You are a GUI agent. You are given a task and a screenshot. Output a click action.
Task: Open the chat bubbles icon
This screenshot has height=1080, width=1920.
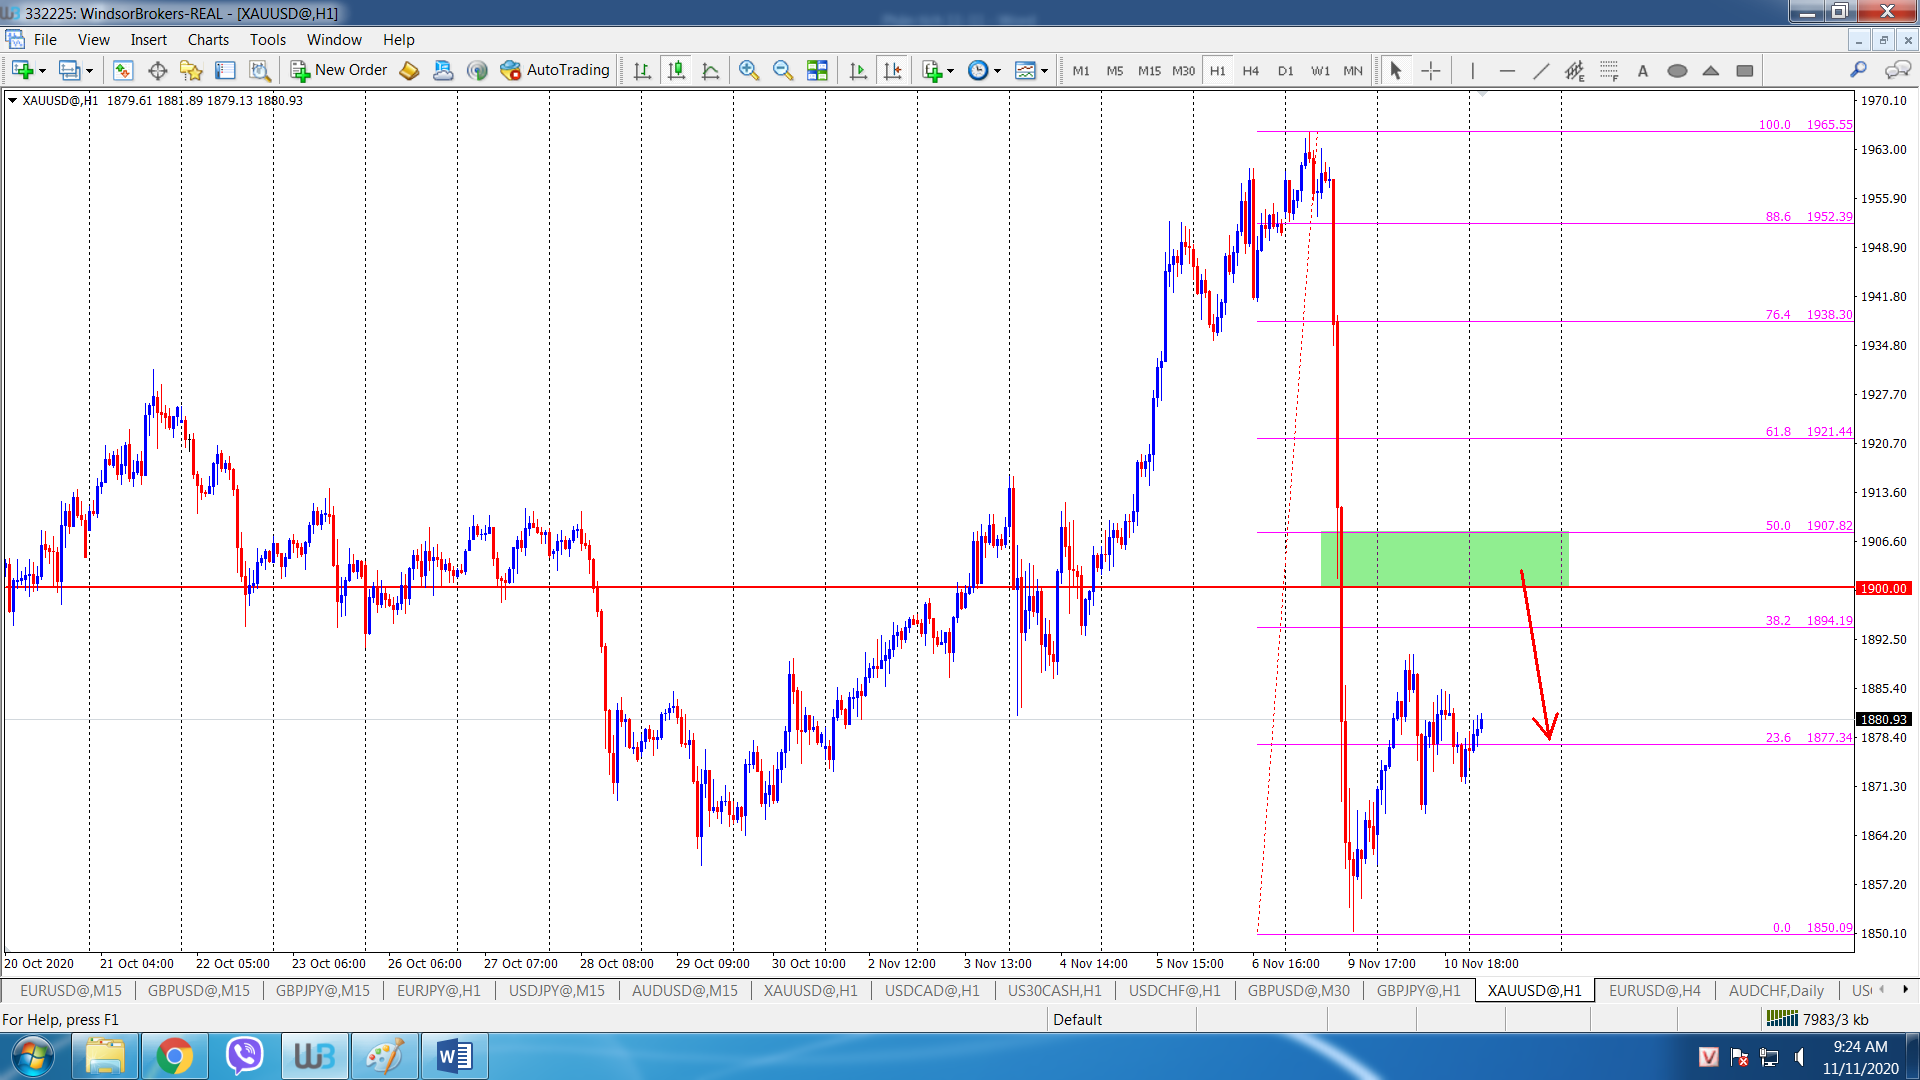pyautogui.click(x=1897, y=69)
